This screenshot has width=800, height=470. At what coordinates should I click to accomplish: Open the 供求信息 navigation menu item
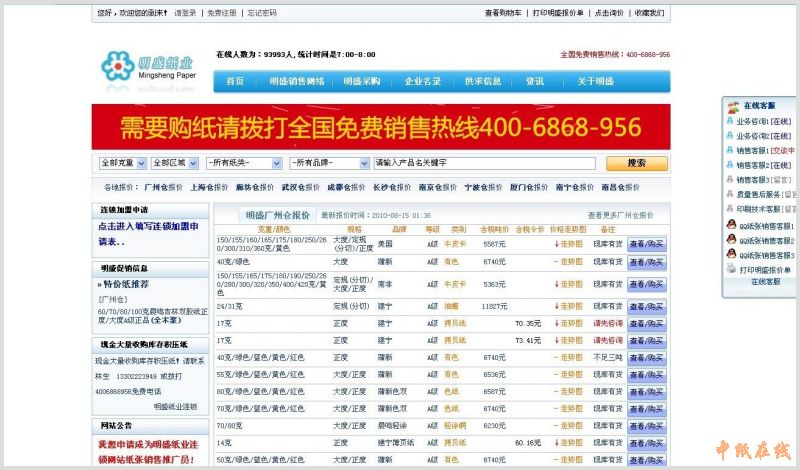[x=483, y=81]
